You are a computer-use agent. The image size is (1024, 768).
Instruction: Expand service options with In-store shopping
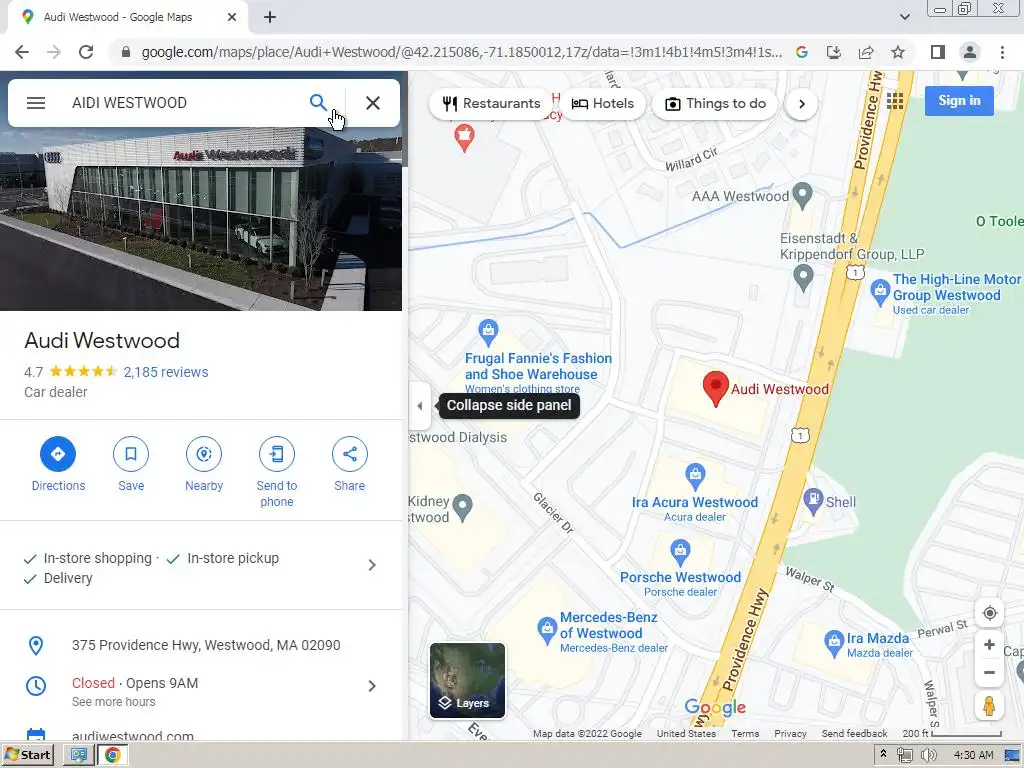point(200,566)
